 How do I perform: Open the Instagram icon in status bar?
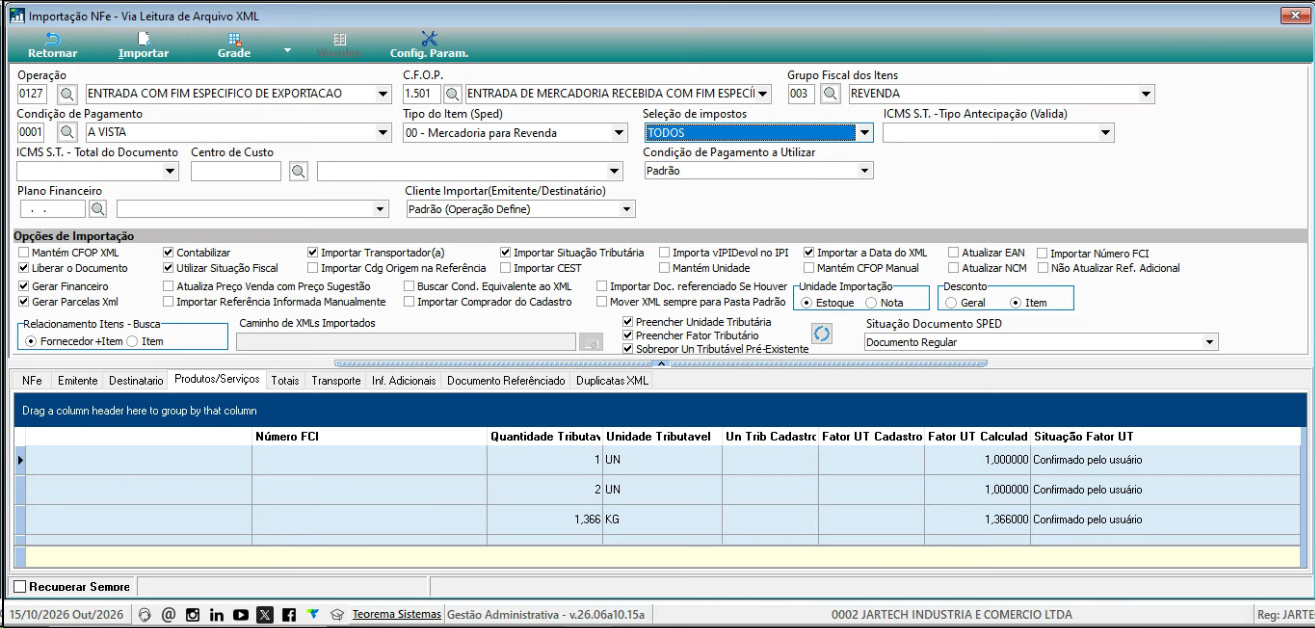(192, 615)
